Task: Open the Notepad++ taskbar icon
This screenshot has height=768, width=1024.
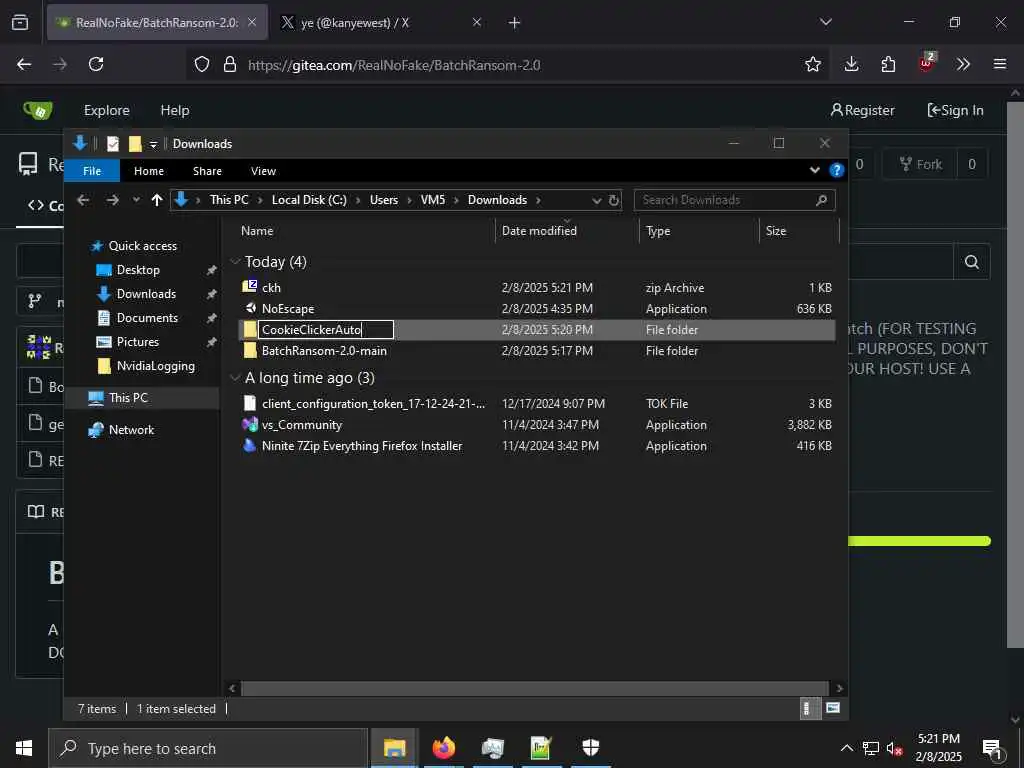Action: pos(541,748)
